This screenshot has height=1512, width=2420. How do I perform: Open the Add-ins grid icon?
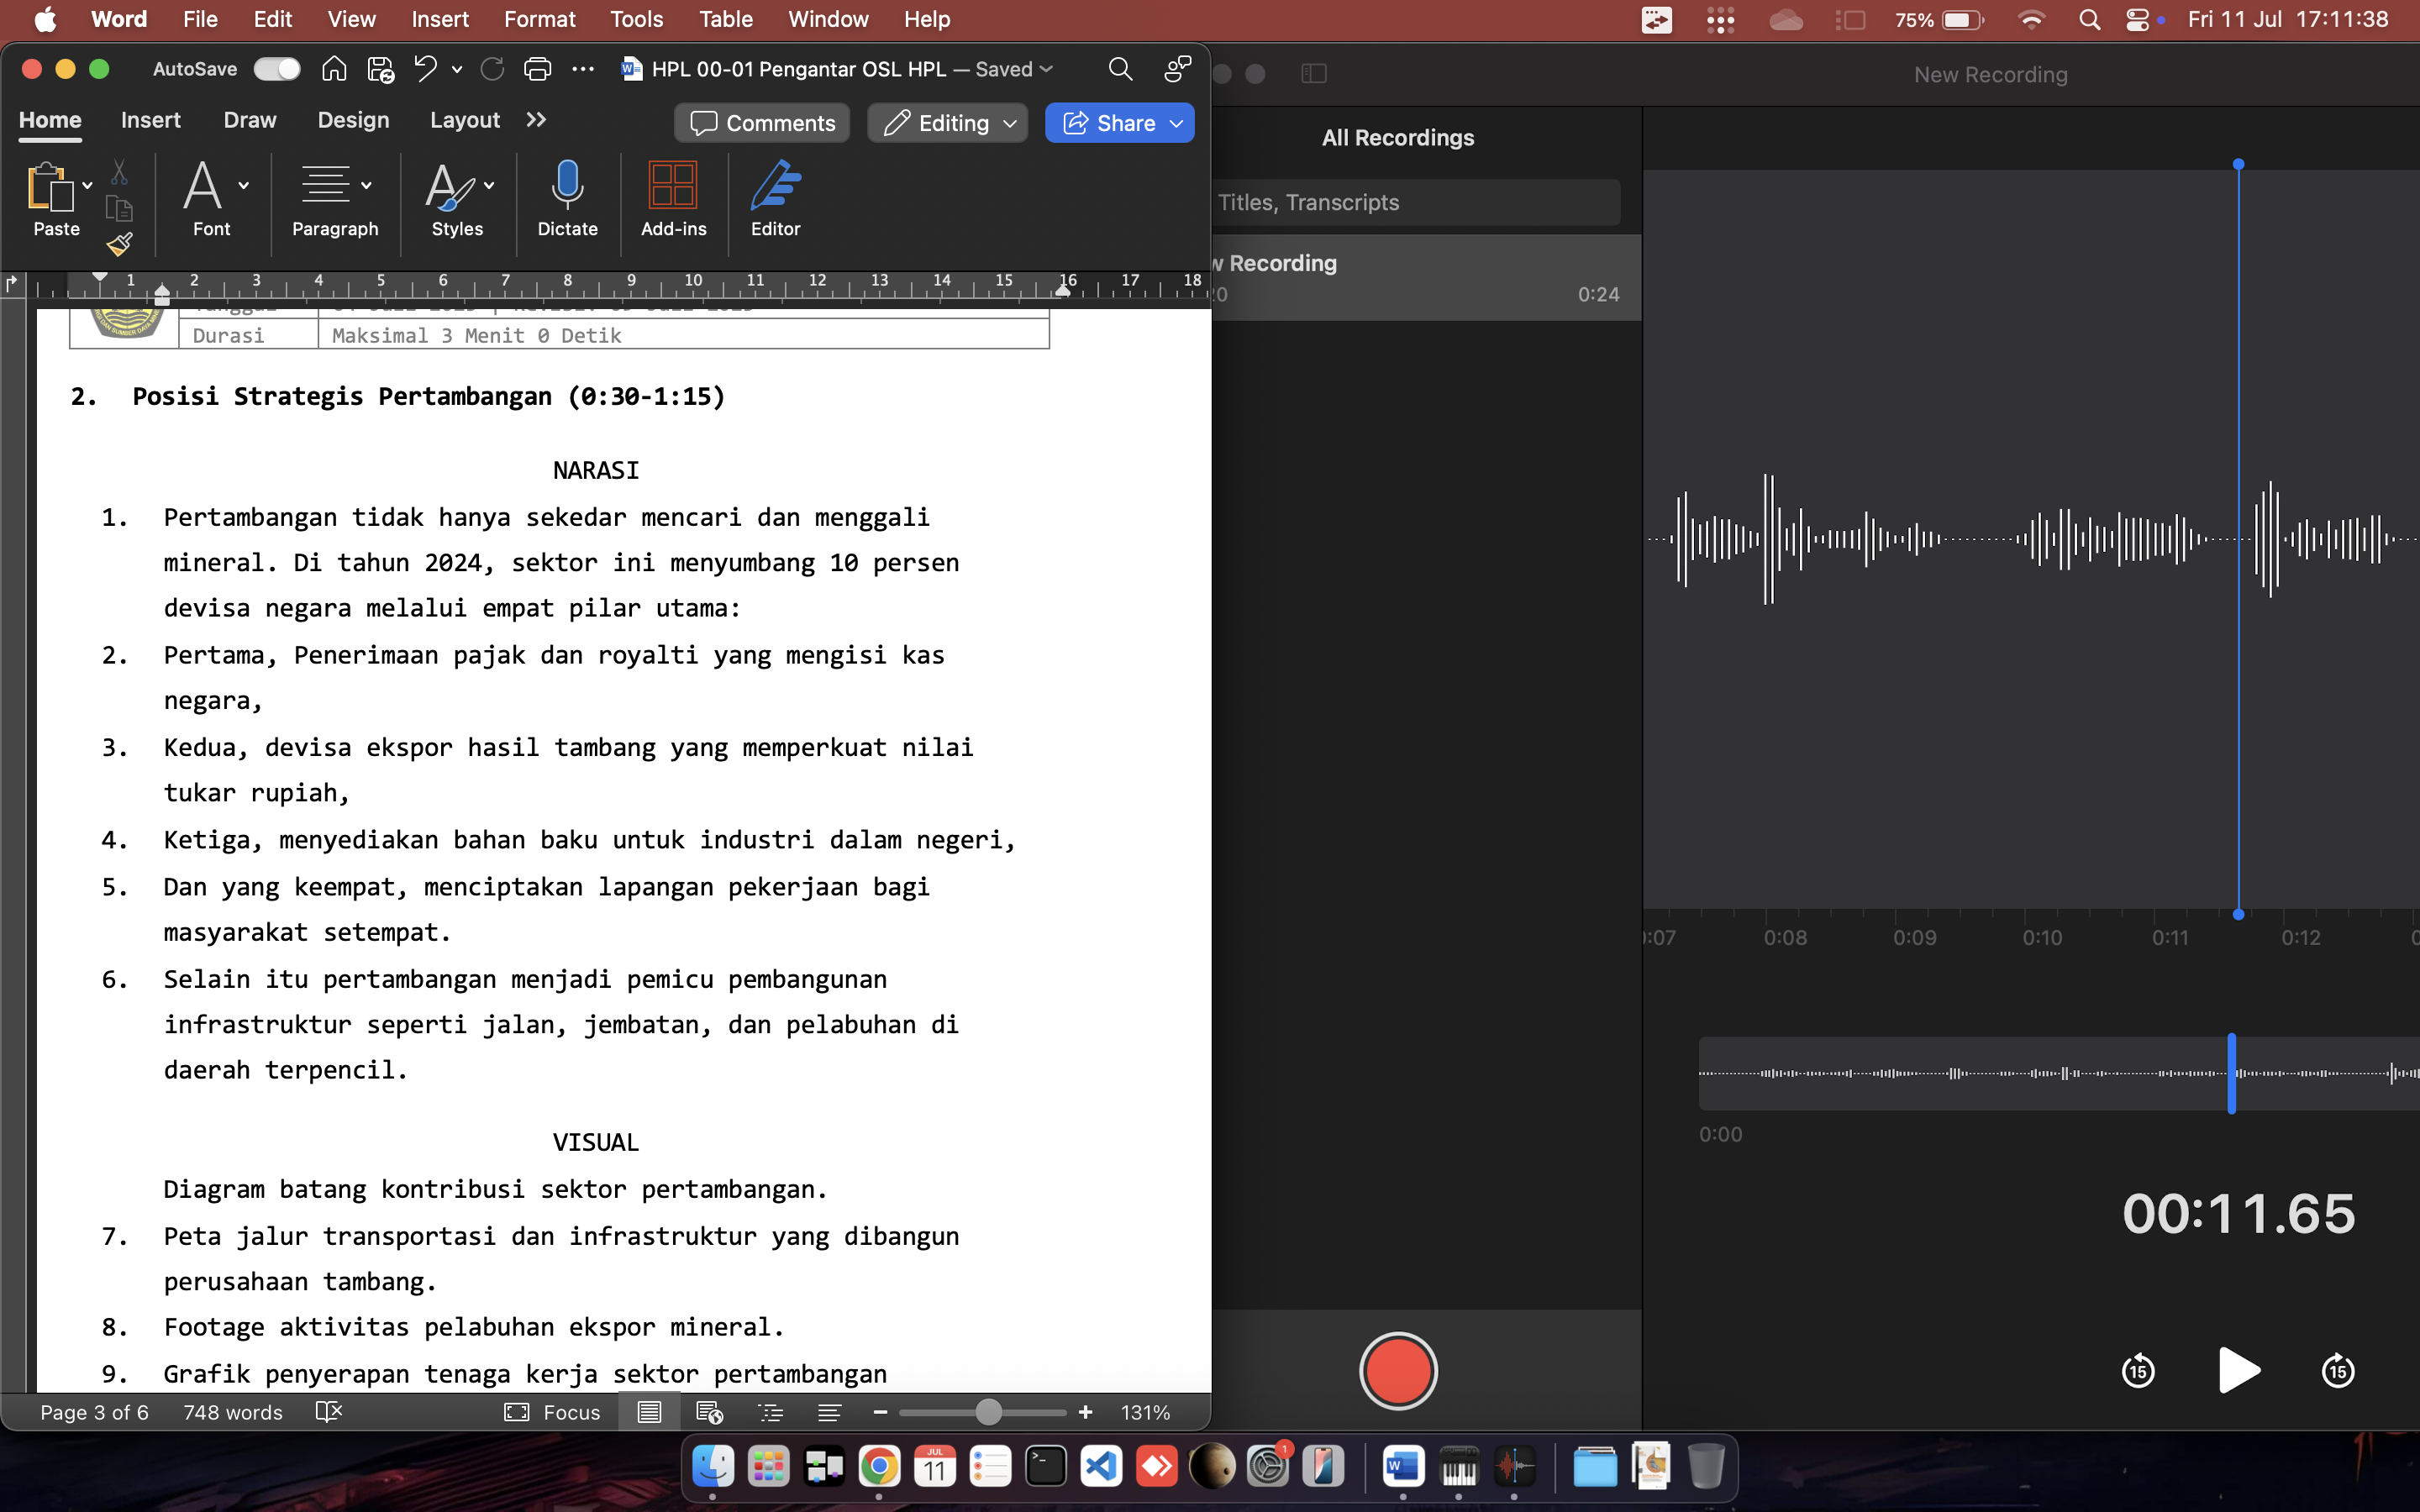673,187
